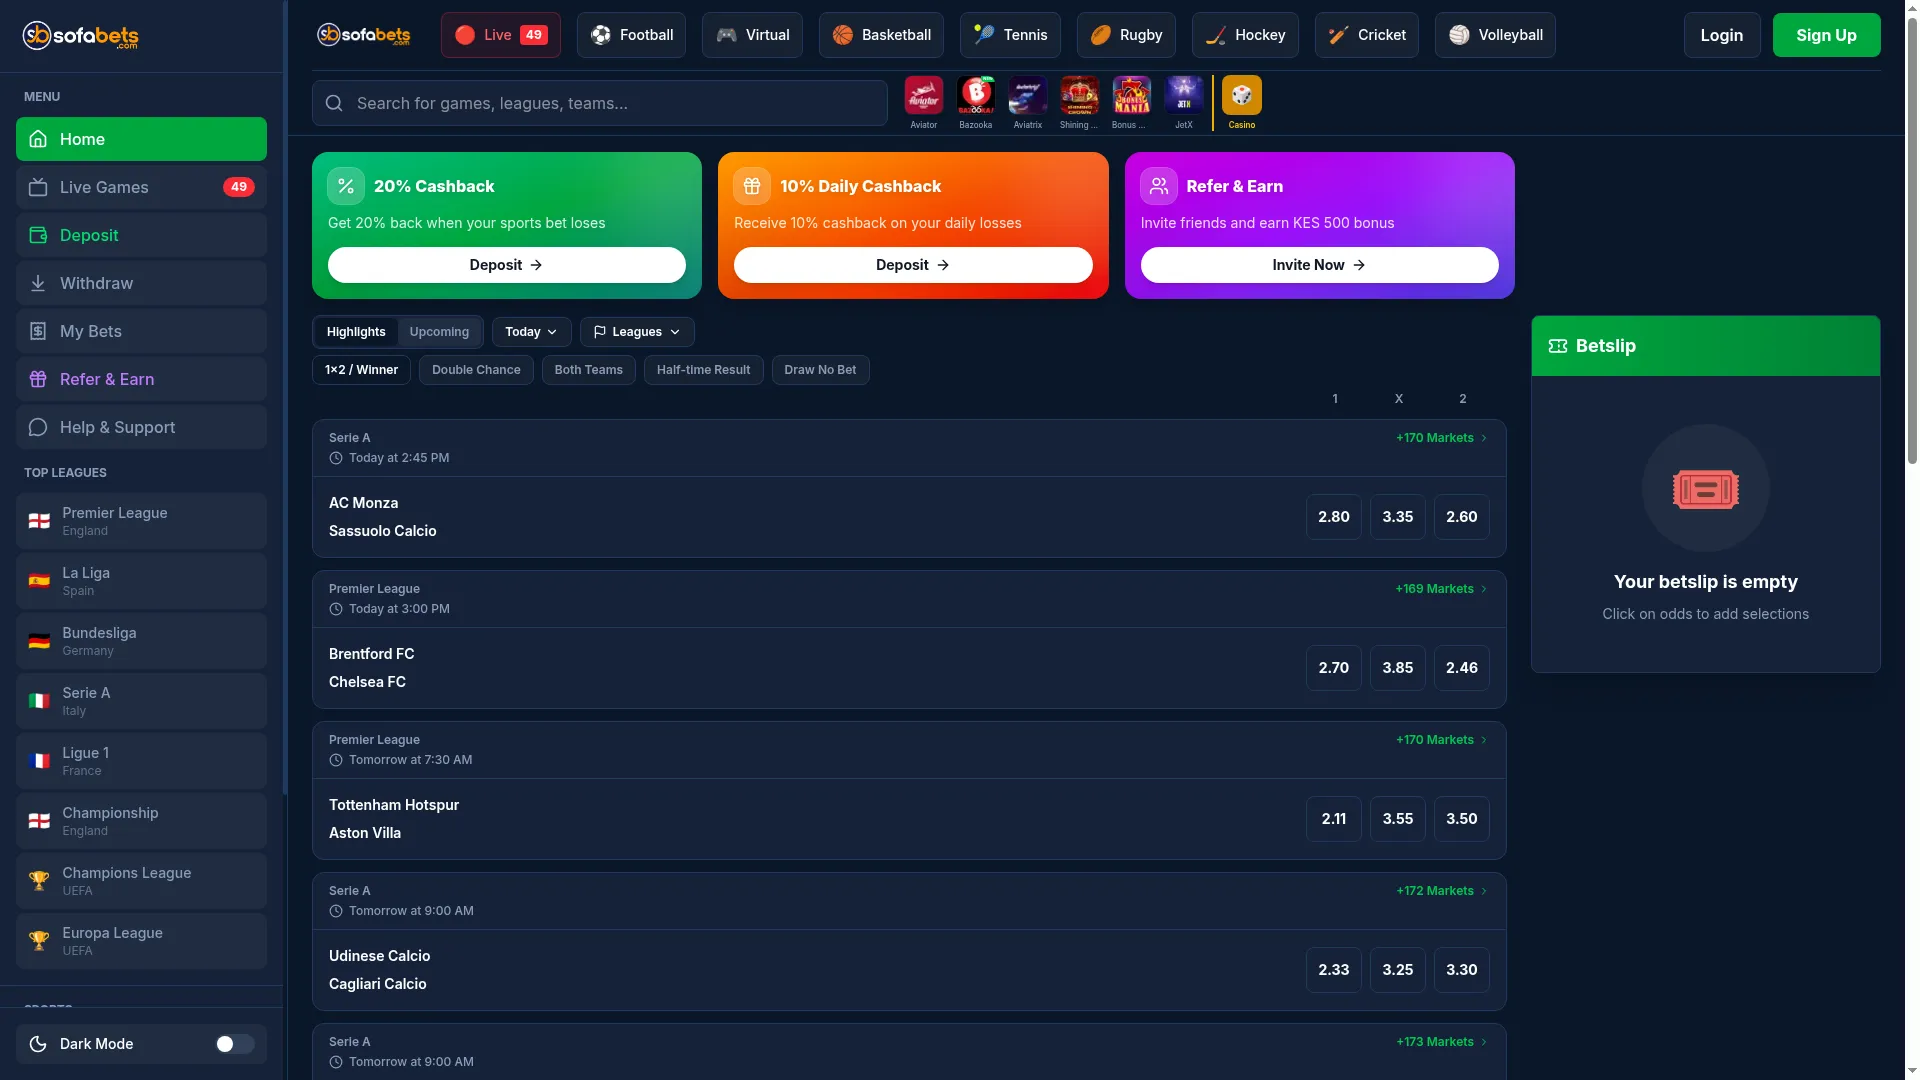The width and height of the screenshot is (1920, 1080).
Task: Open the Cricket sport tab
Action: [x=1366, y=35]
